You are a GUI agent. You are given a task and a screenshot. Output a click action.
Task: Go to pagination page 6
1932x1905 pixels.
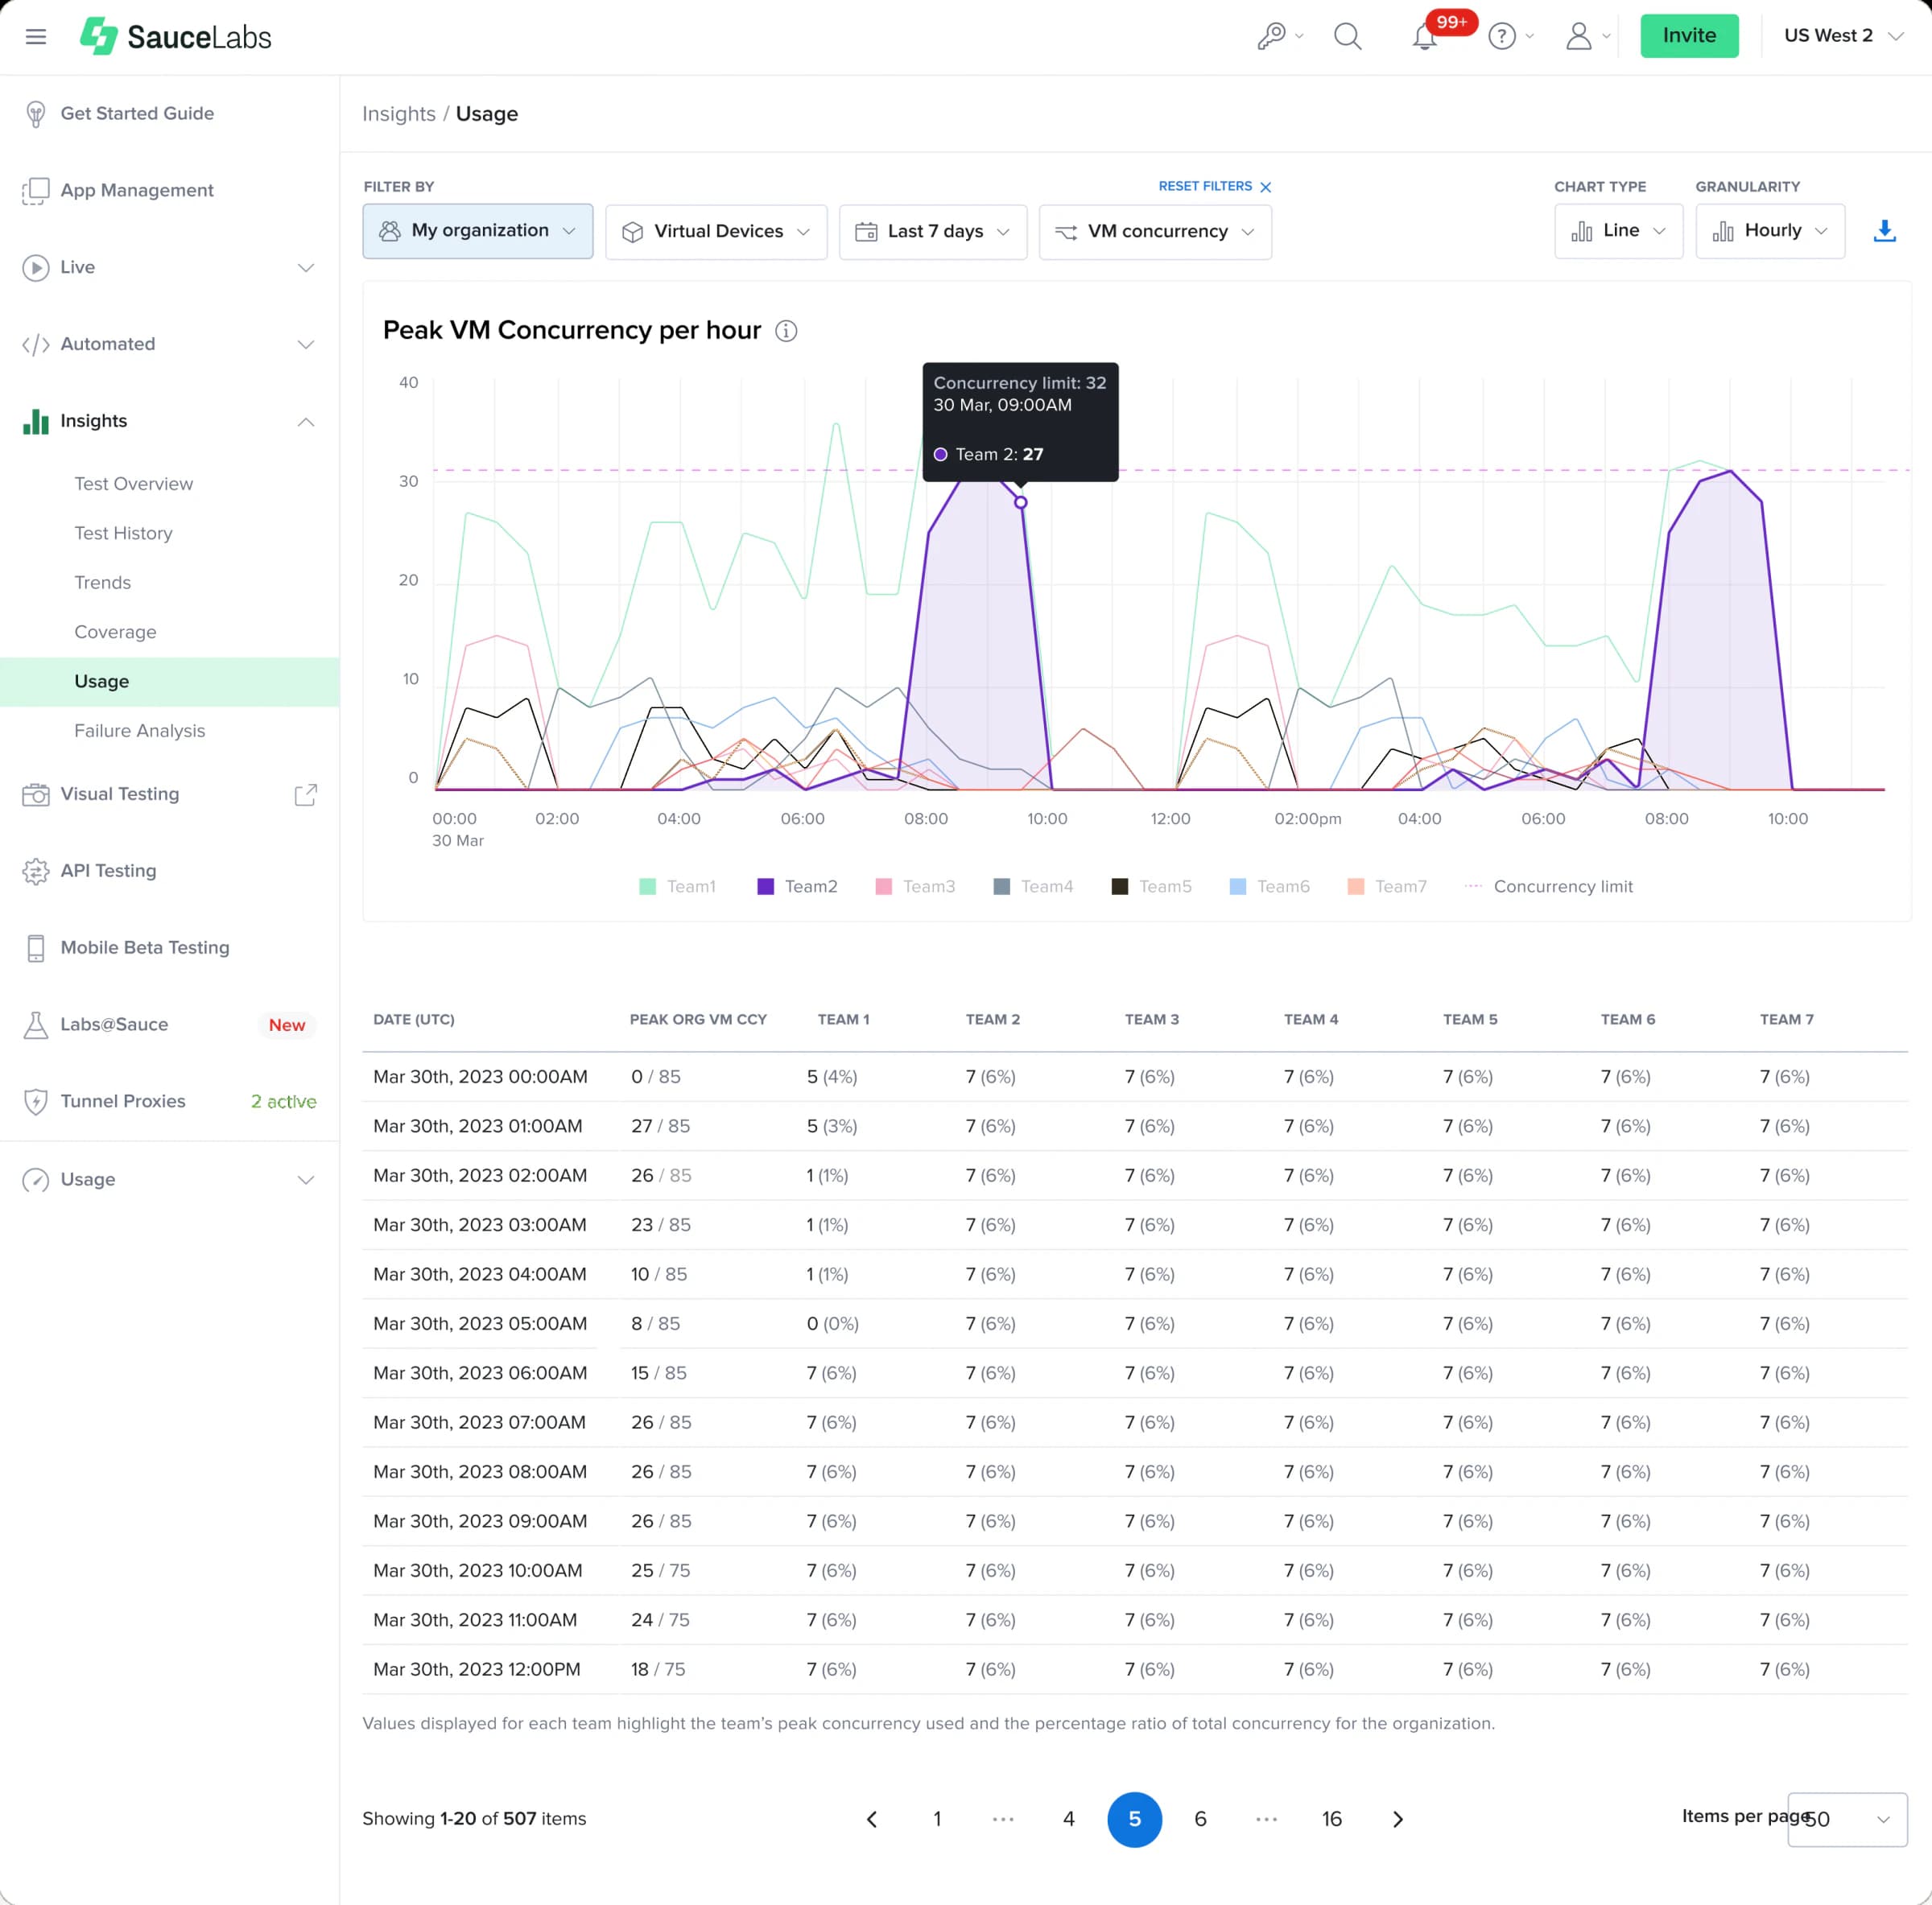click(1200, 1819)
